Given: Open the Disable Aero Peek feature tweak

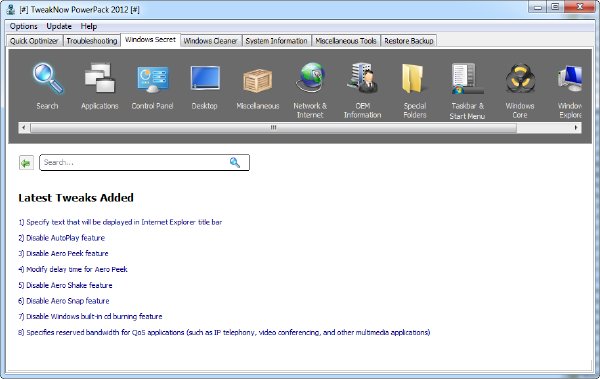Looking at the screenshot, I should tap(63, 253).
